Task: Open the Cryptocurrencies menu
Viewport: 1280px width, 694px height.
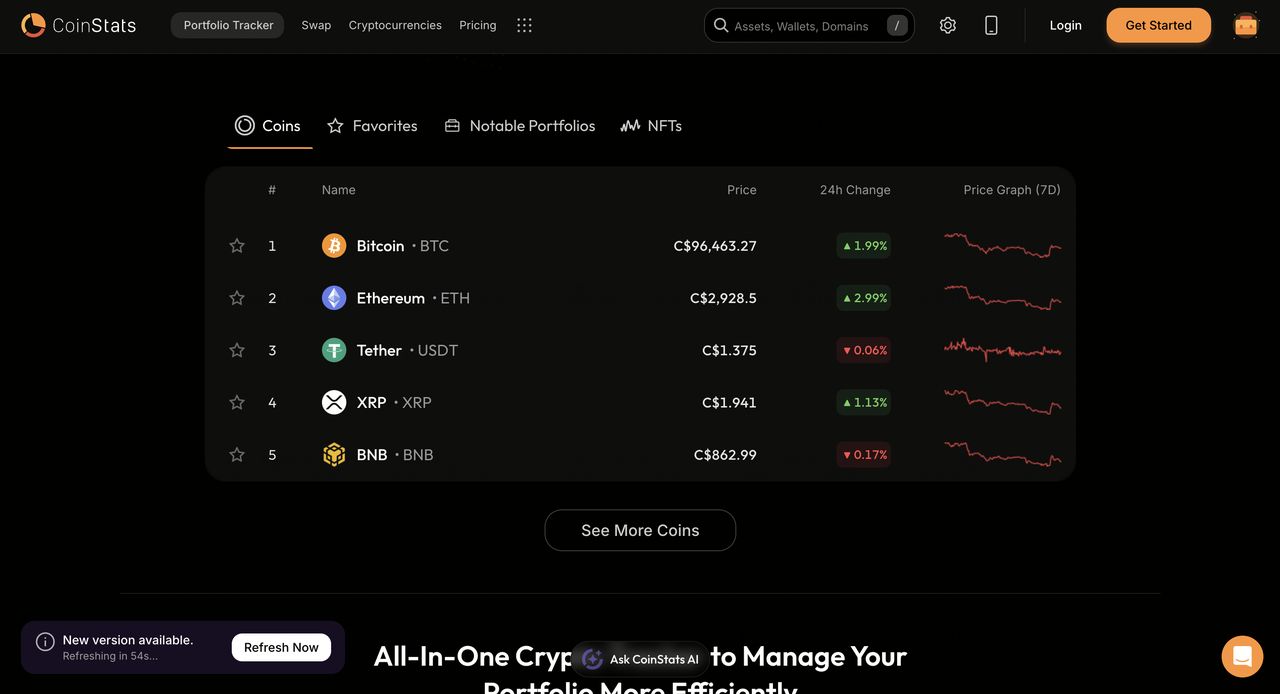Action: pos(395,25)
